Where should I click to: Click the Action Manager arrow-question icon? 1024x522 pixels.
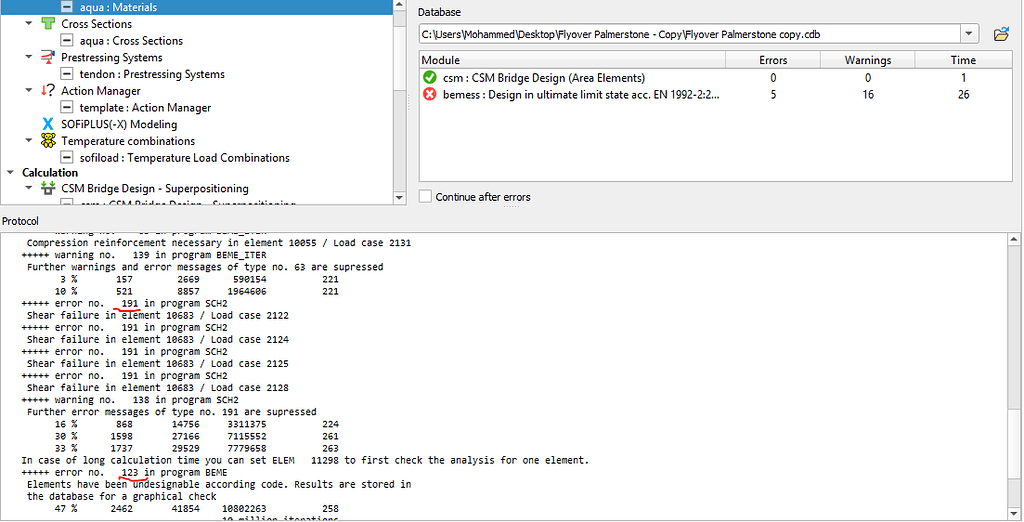click(x=48, y=91)
